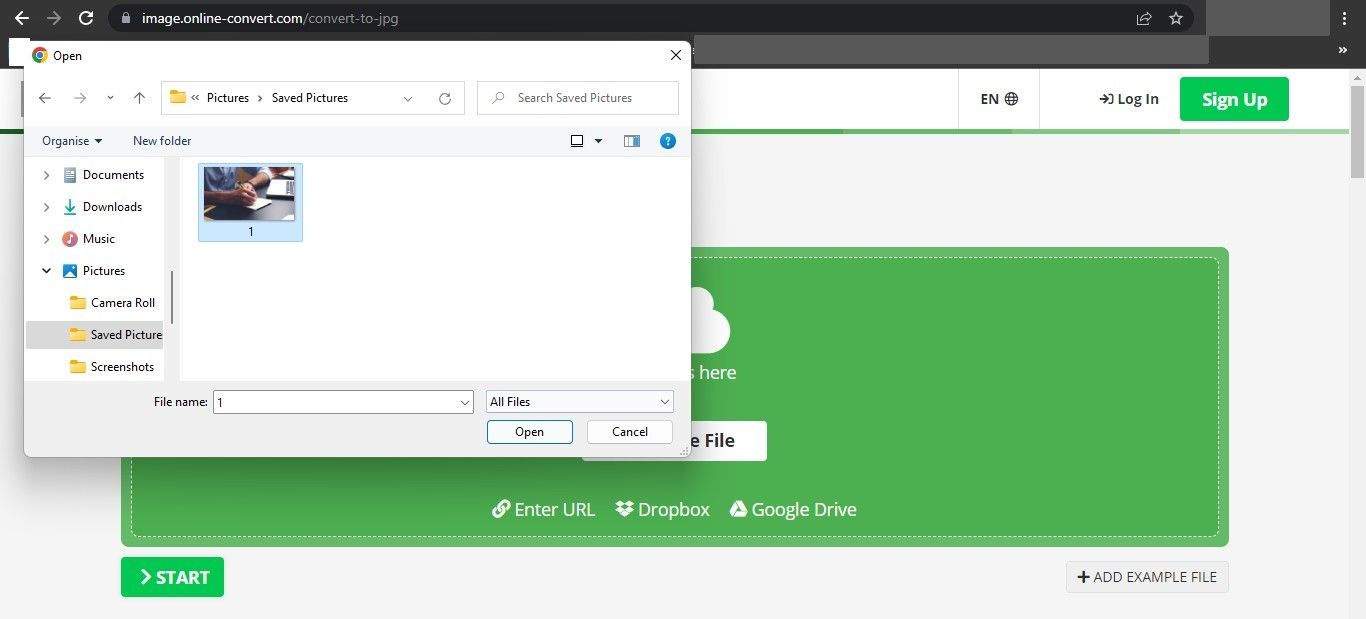Go back using the browser back arrow
1366x619 pixels.
tap(21, 17)
